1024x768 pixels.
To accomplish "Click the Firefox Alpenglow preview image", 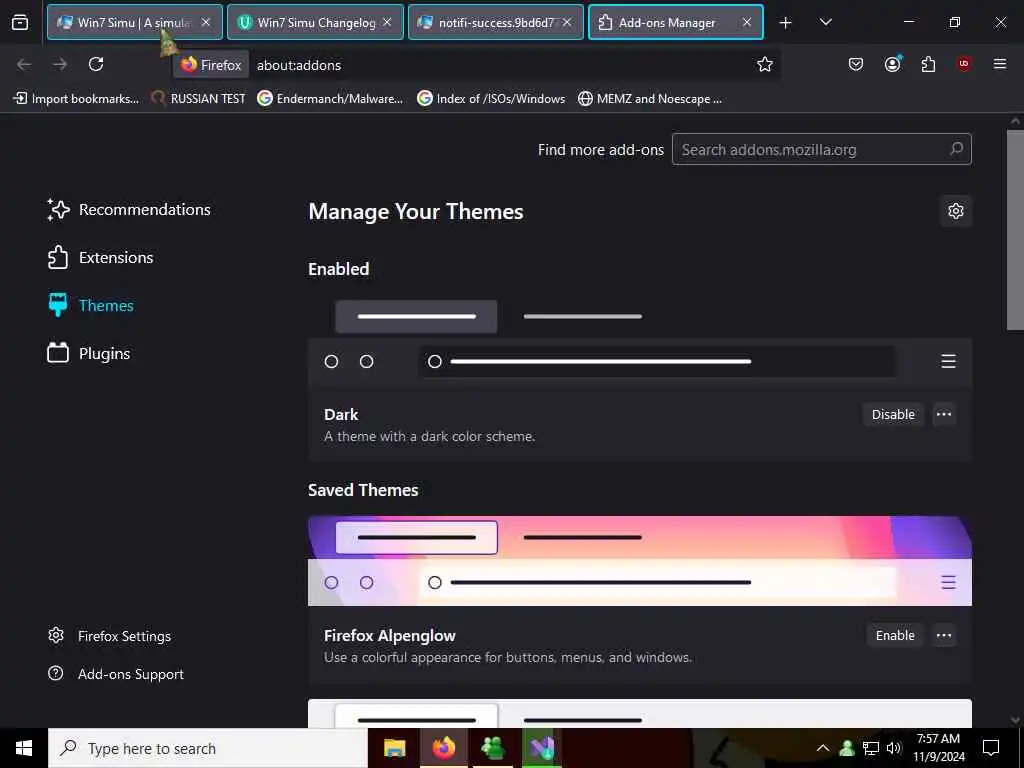I will (x=640, y=561).
